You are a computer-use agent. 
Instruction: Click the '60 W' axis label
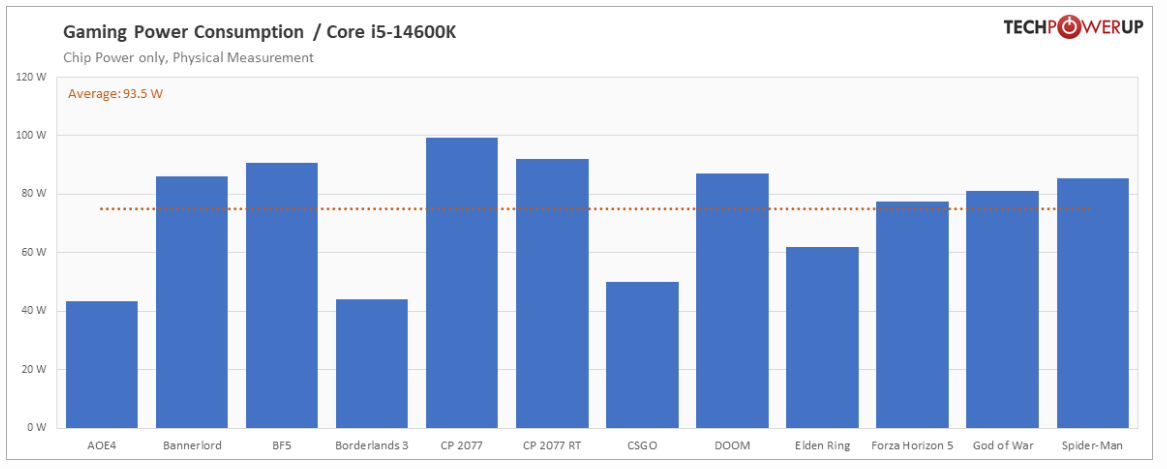[x=34, y=252]
